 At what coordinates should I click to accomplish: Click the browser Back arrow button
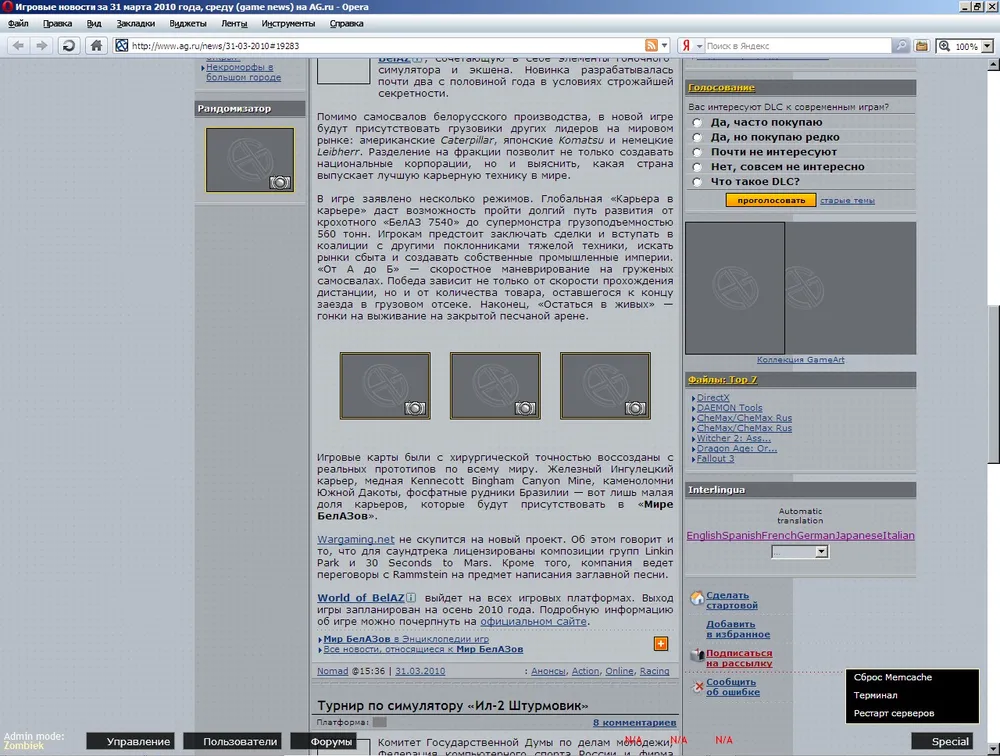pos(18,45)
